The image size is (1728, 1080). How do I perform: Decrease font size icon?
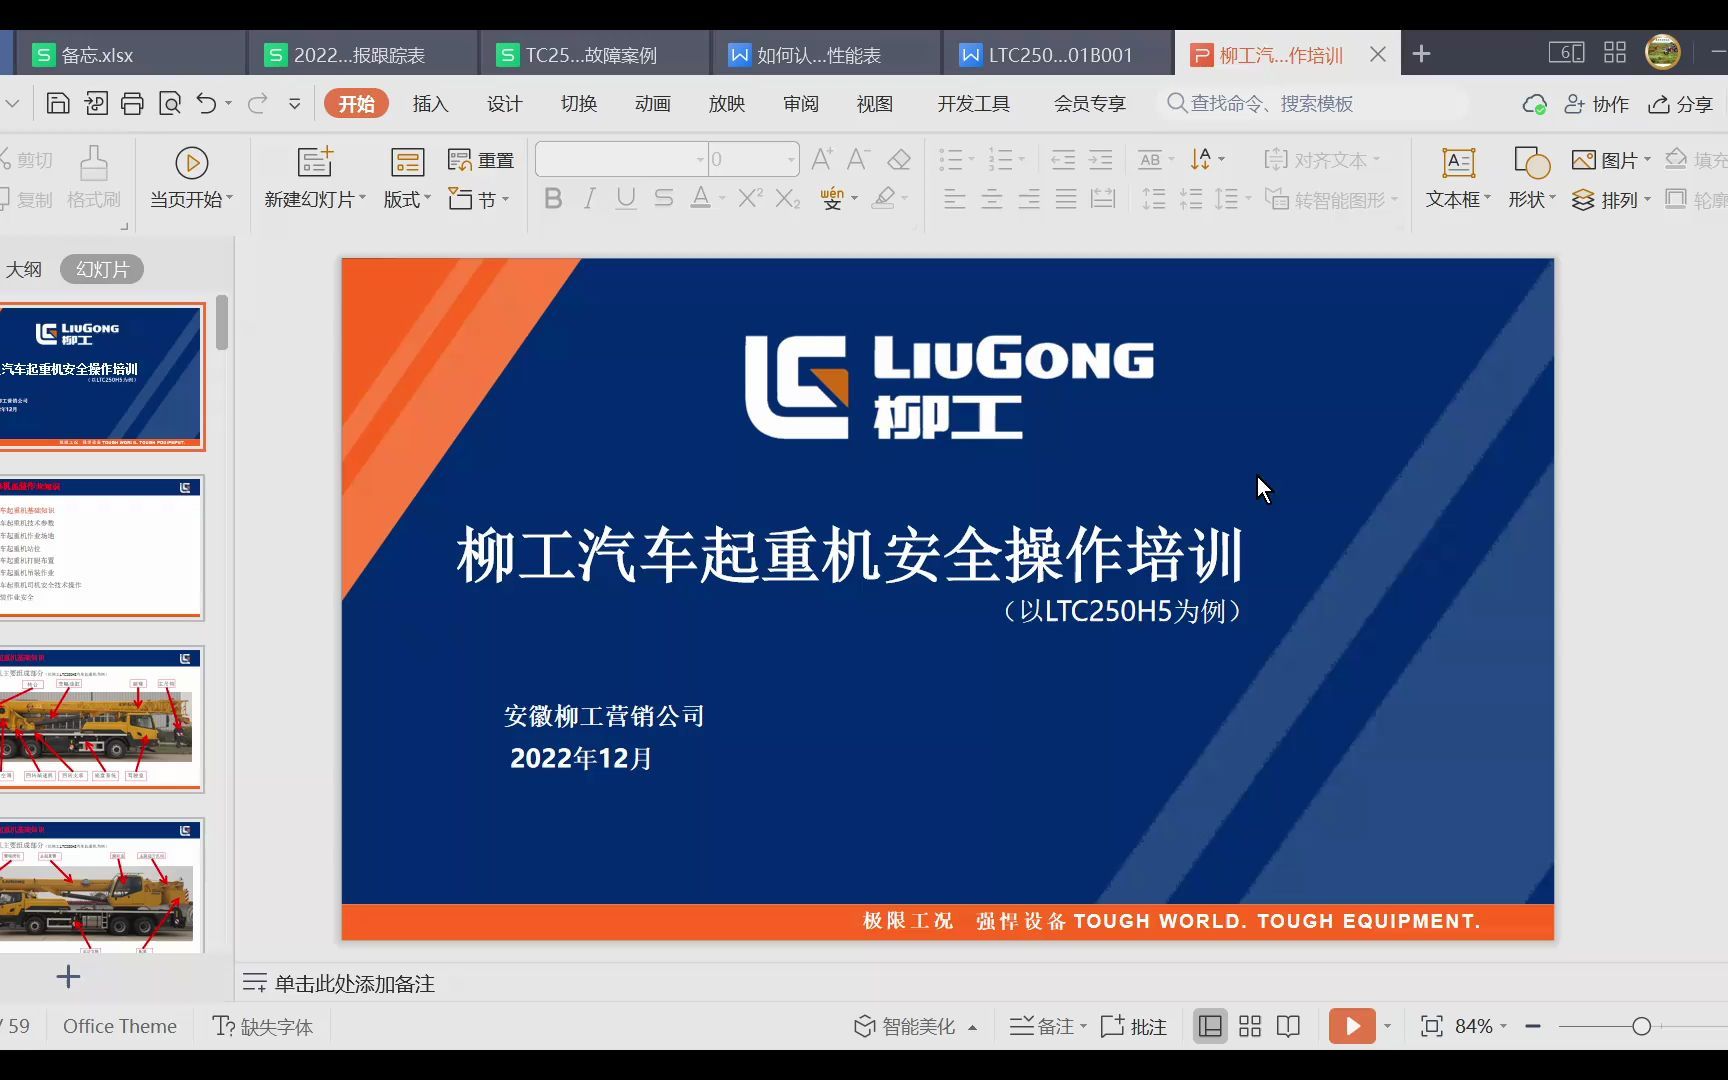[858, 159]
